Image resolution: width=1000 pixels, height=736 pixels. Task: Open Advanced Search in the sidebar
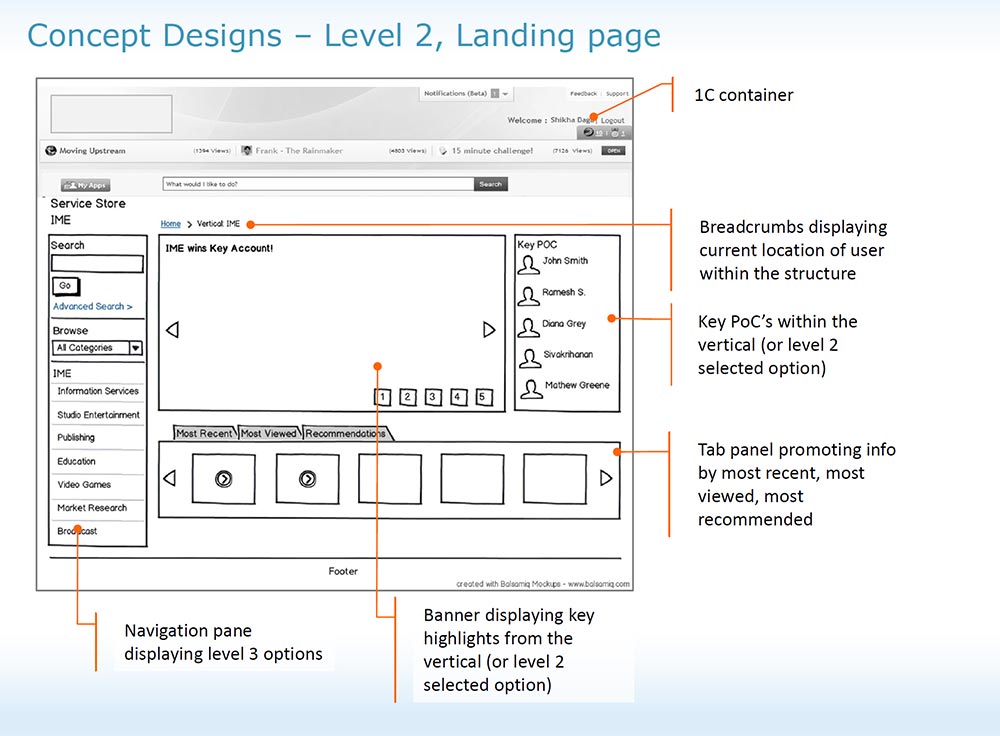(93, 306)
